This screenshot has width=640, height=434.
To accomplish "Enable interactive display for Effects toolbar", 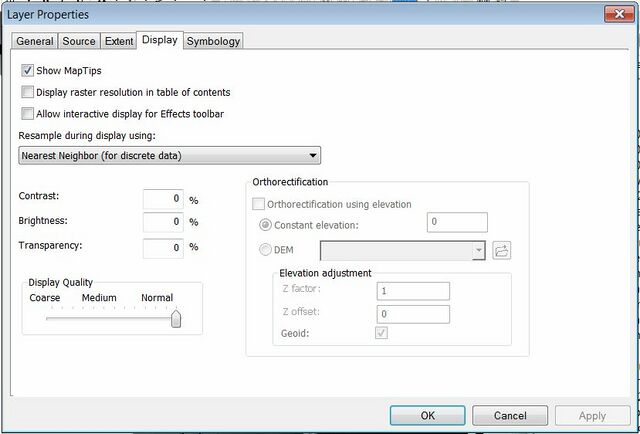I will 27,114.
